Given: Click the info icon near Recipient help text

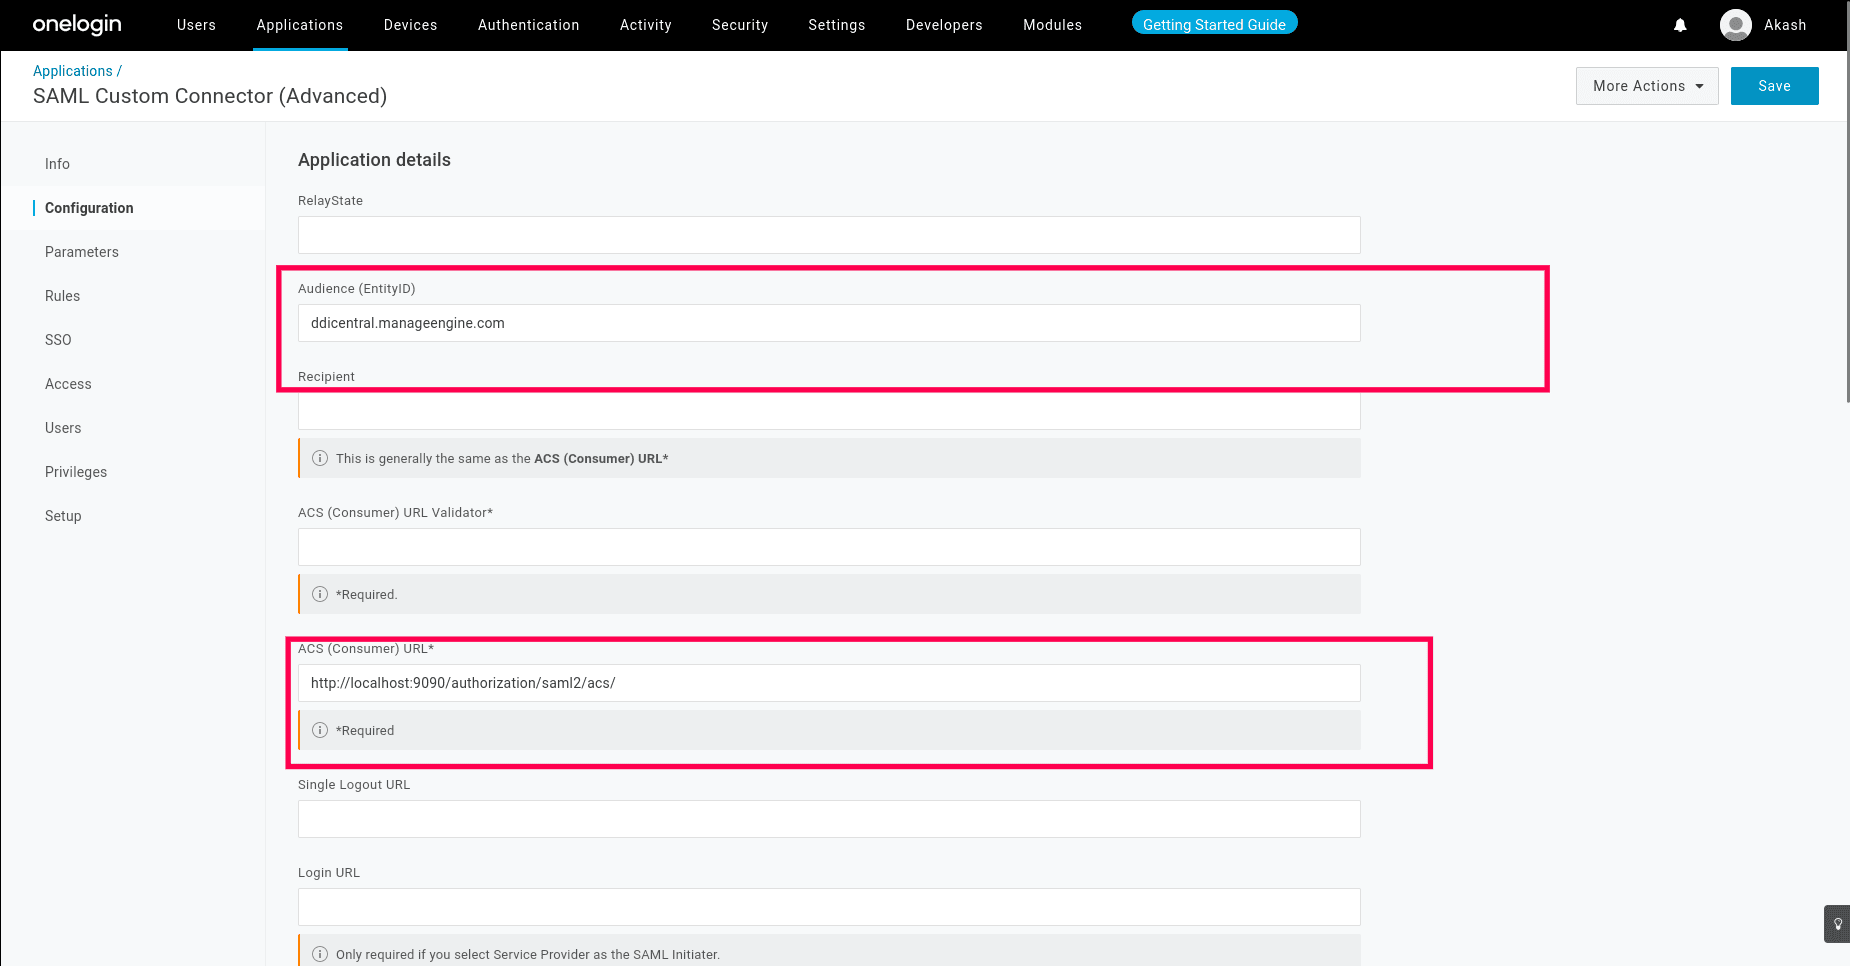Looking at the screenshot, I should point(320,458).
